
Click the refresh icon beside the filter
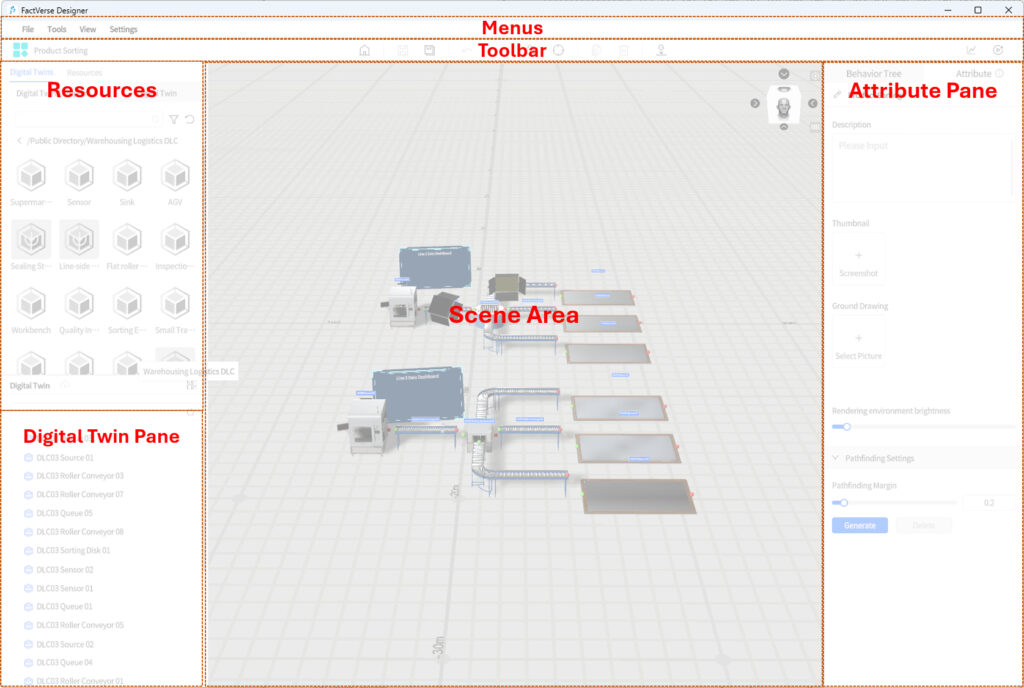(189, 119)
